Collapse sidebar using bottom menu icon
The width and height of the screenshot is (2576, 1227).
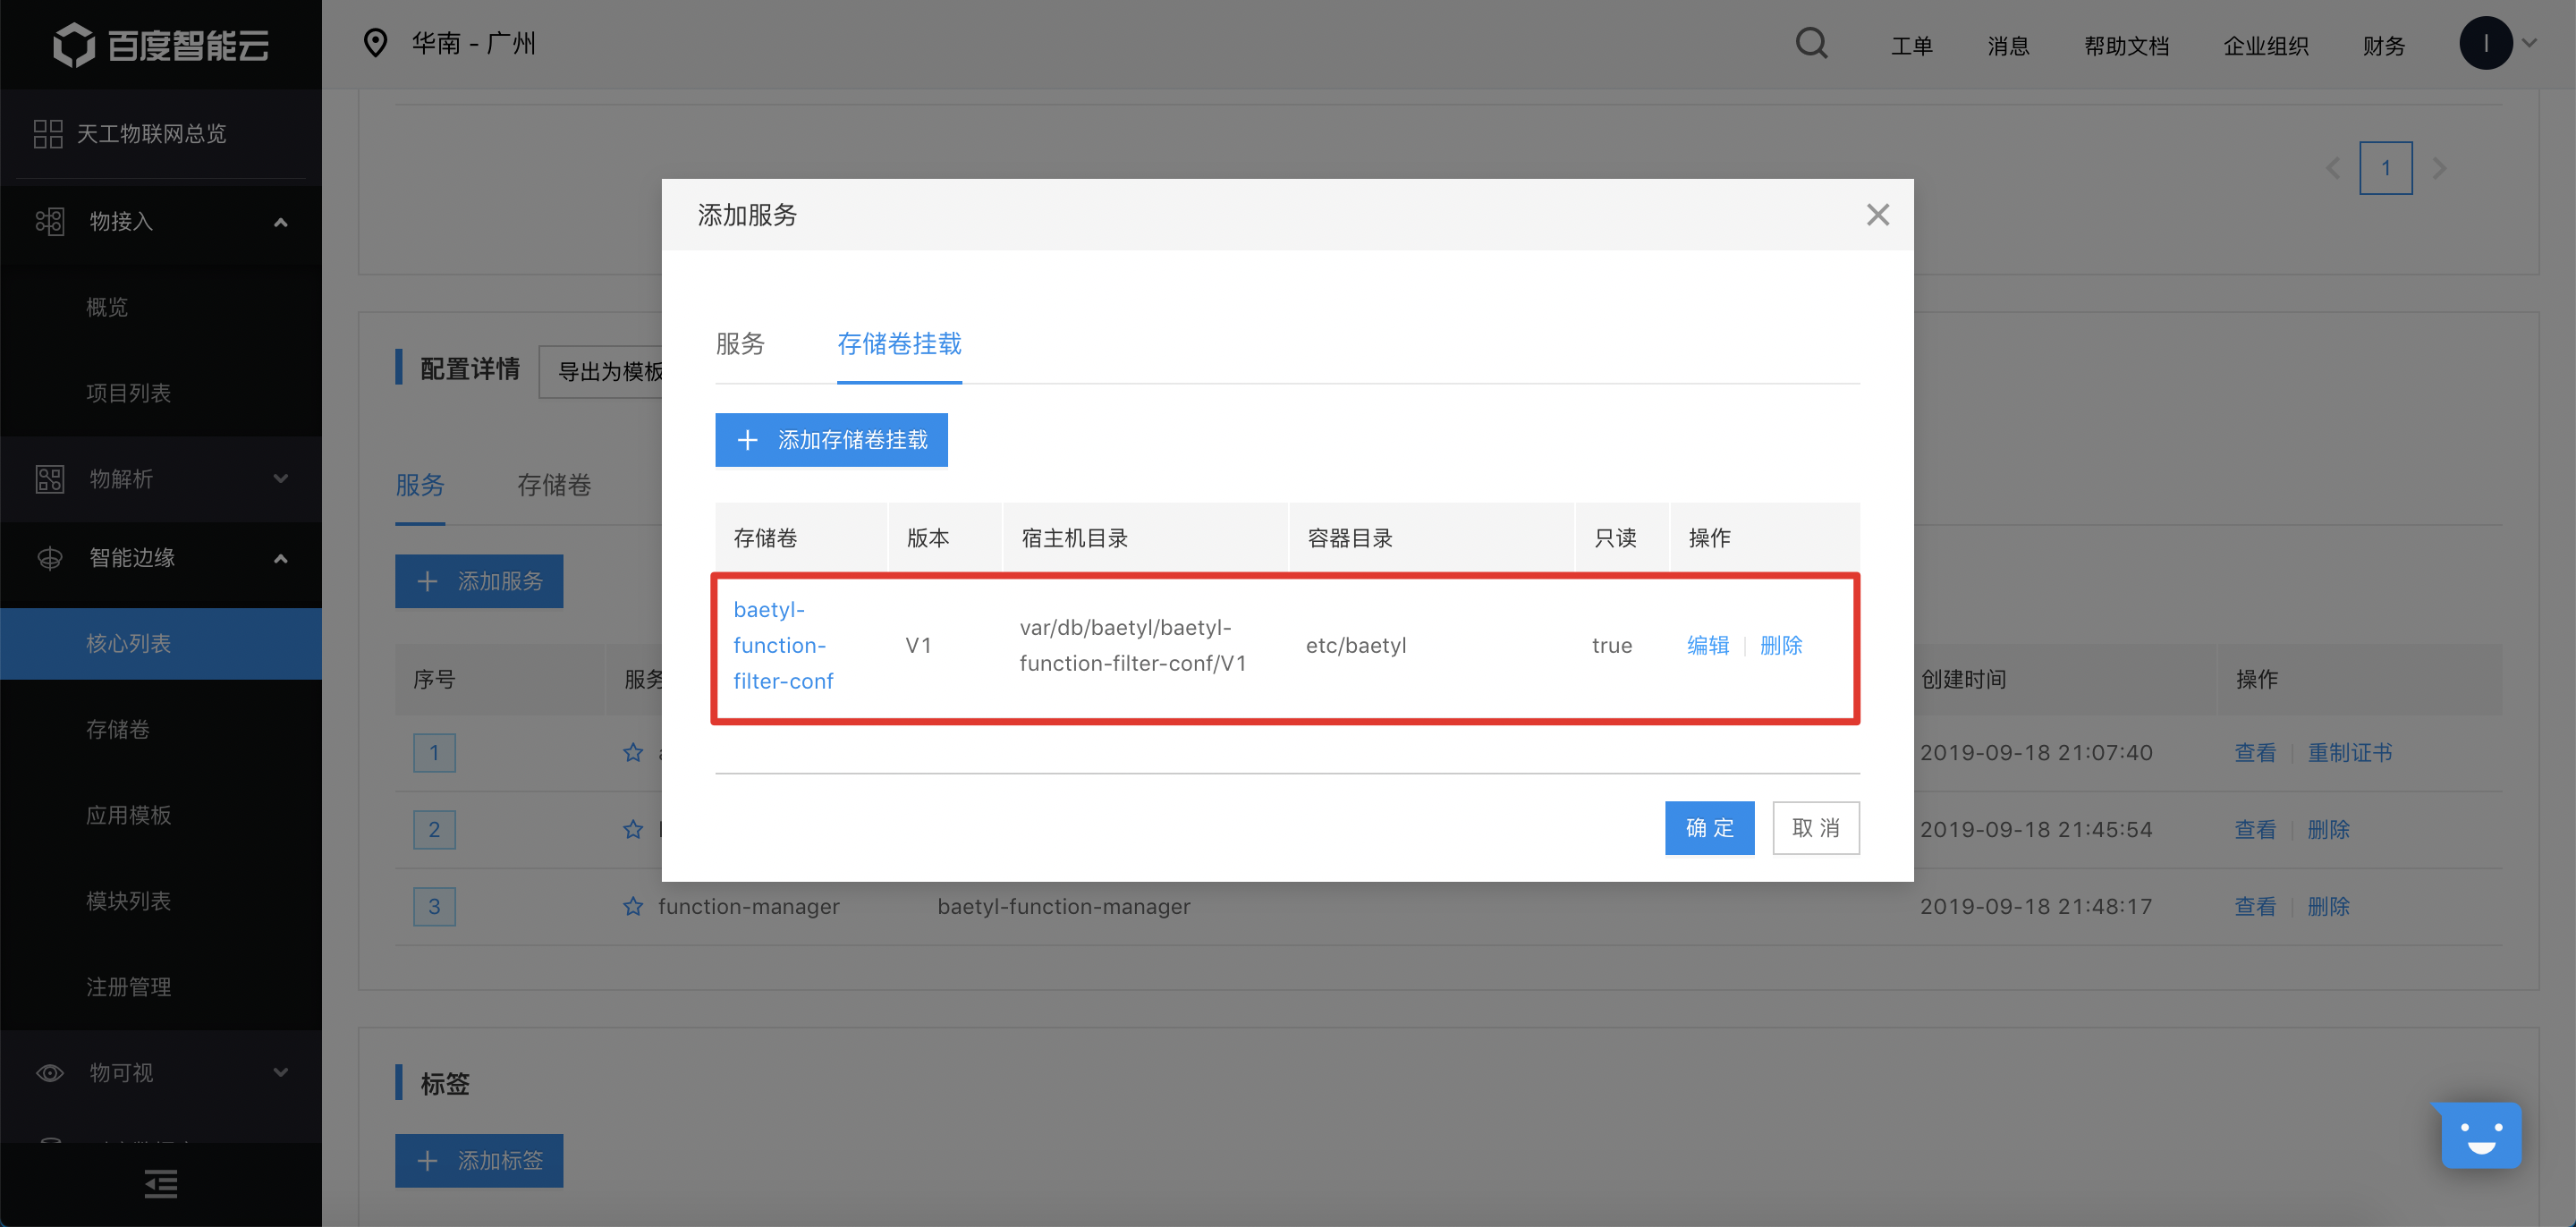pyautogui.click(x=161, y=1184)
